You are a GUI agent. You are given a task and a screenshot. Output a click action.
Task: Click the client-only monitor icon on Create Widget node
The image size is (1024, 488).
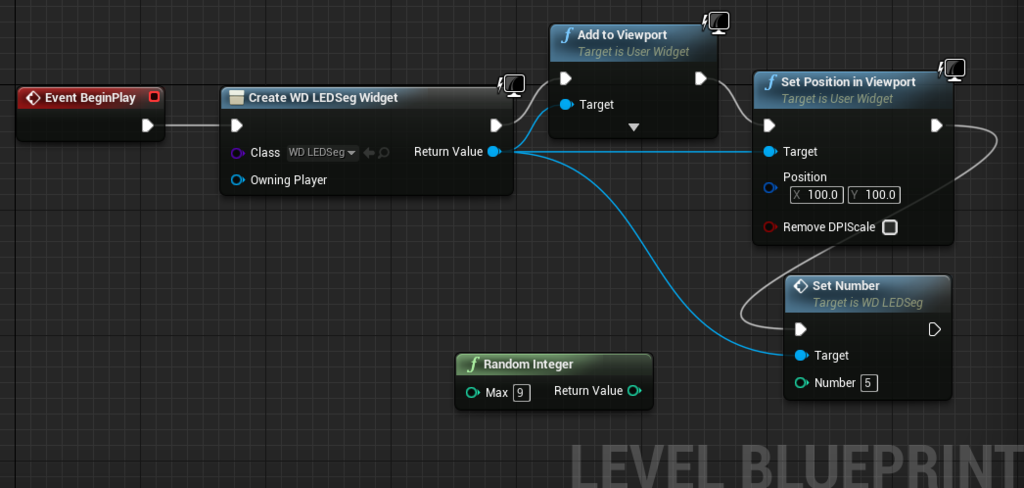click(512, 85)
